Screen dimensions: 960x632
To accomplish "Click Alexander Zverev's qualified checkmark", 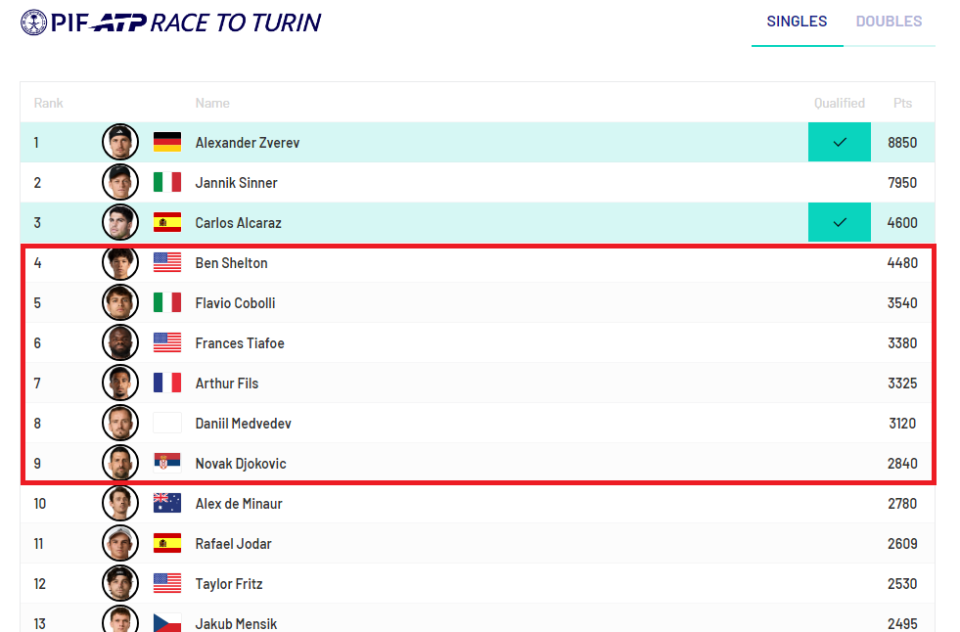I will coord(839,142).
